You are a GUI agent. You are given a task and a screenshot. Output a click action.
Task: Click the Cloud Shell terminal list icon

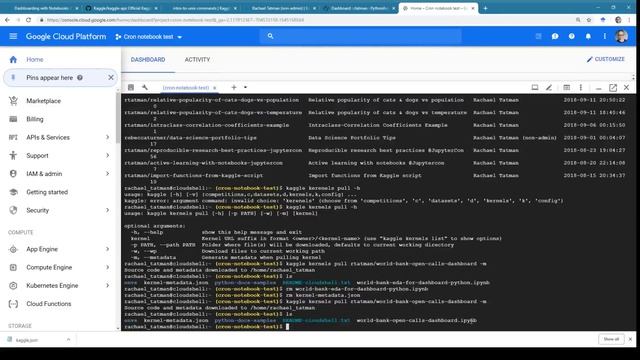click(x=131, y=87)
